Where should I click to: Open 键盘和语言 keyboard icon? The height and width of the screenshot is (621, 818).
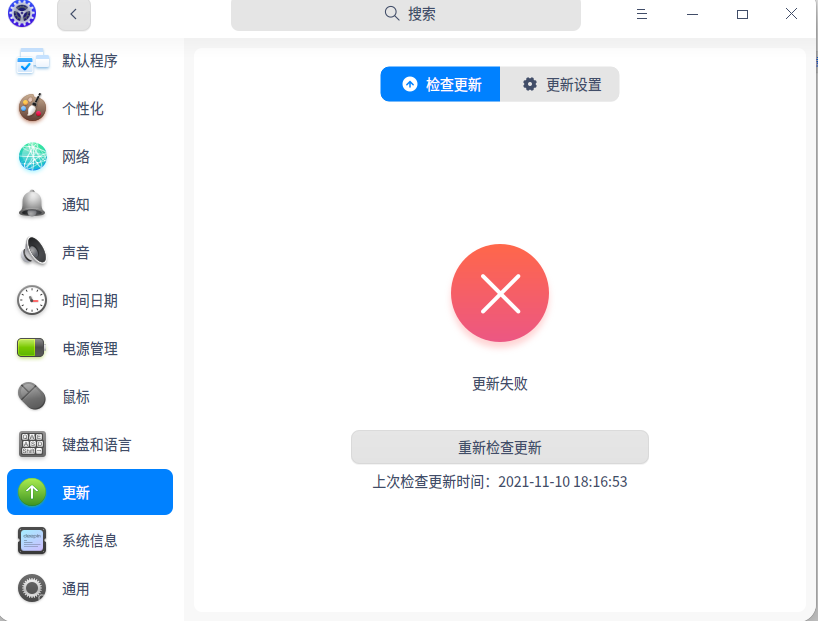point(31,444)
